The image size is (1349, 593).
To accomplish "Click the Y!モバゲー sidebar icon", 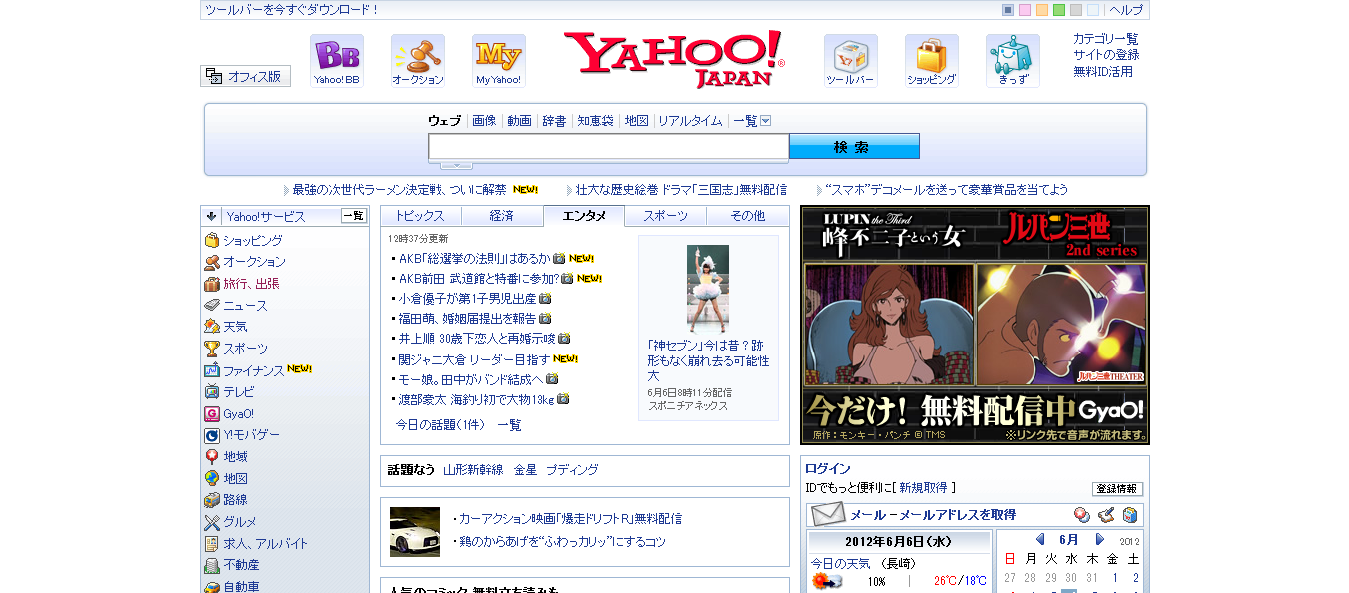I will coord(212,435).
